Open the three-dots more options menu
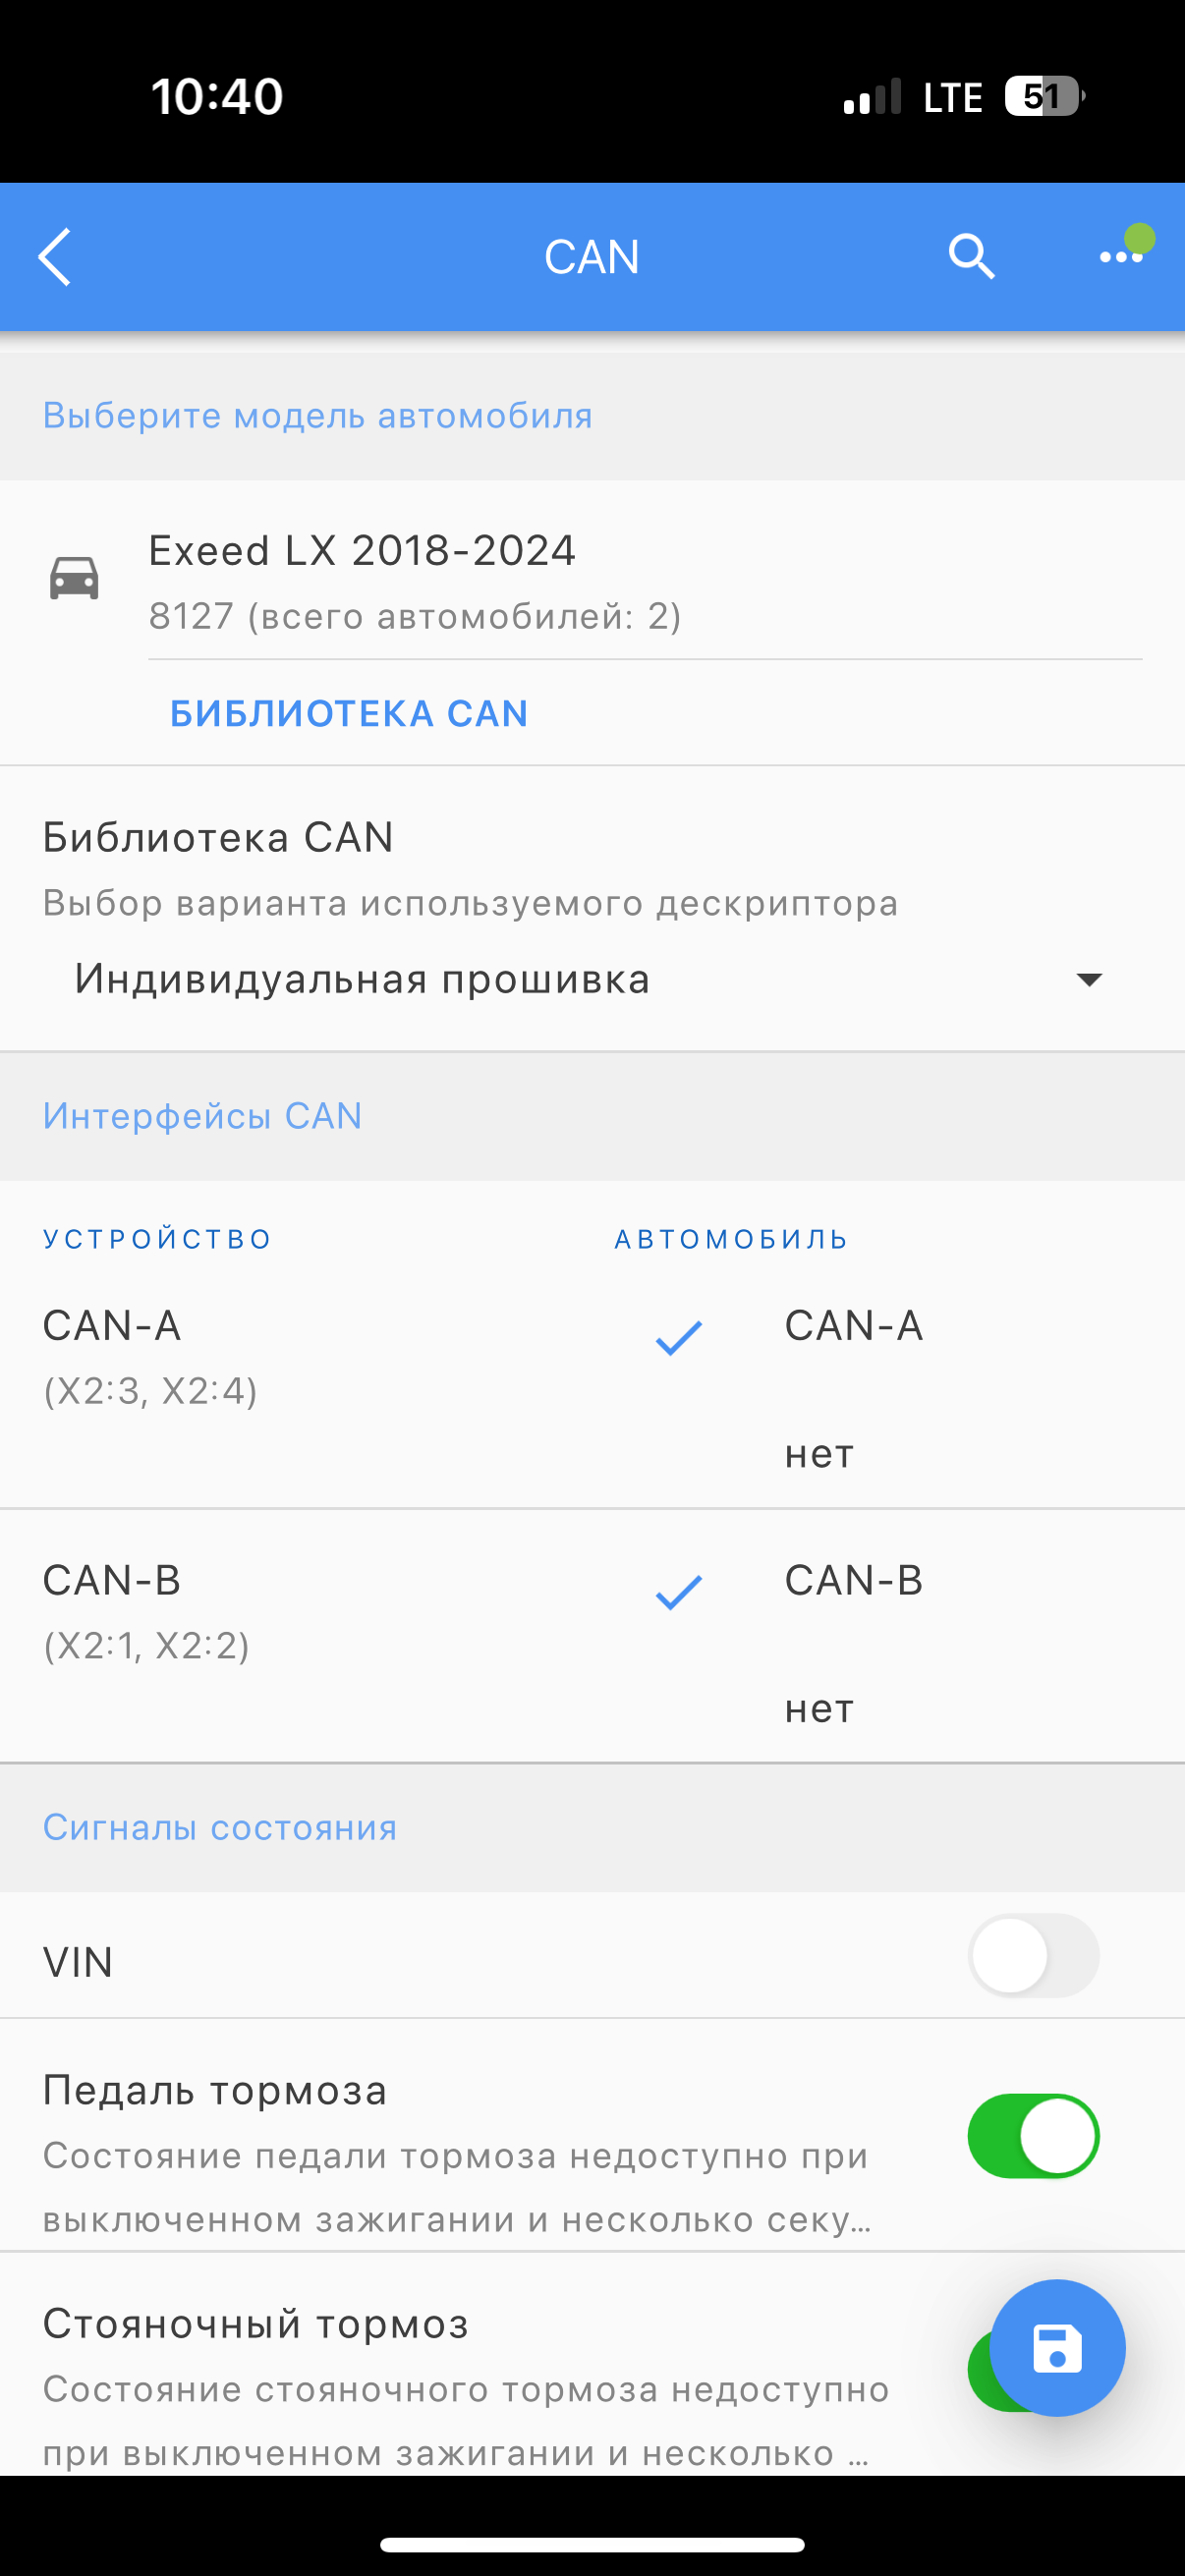1185x2576 pixels. [1121, 257]
